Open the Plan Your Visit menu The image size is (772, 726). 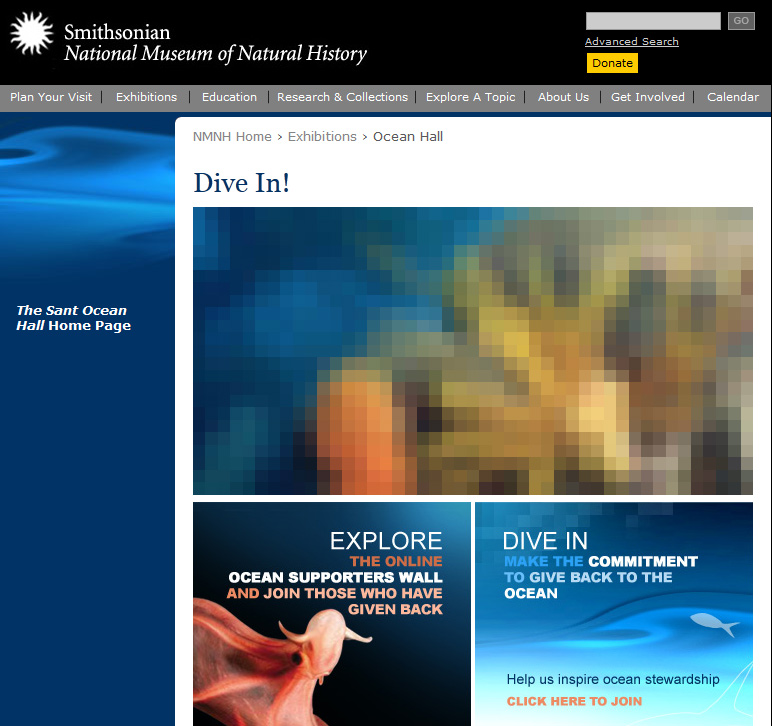coord(51,97)
